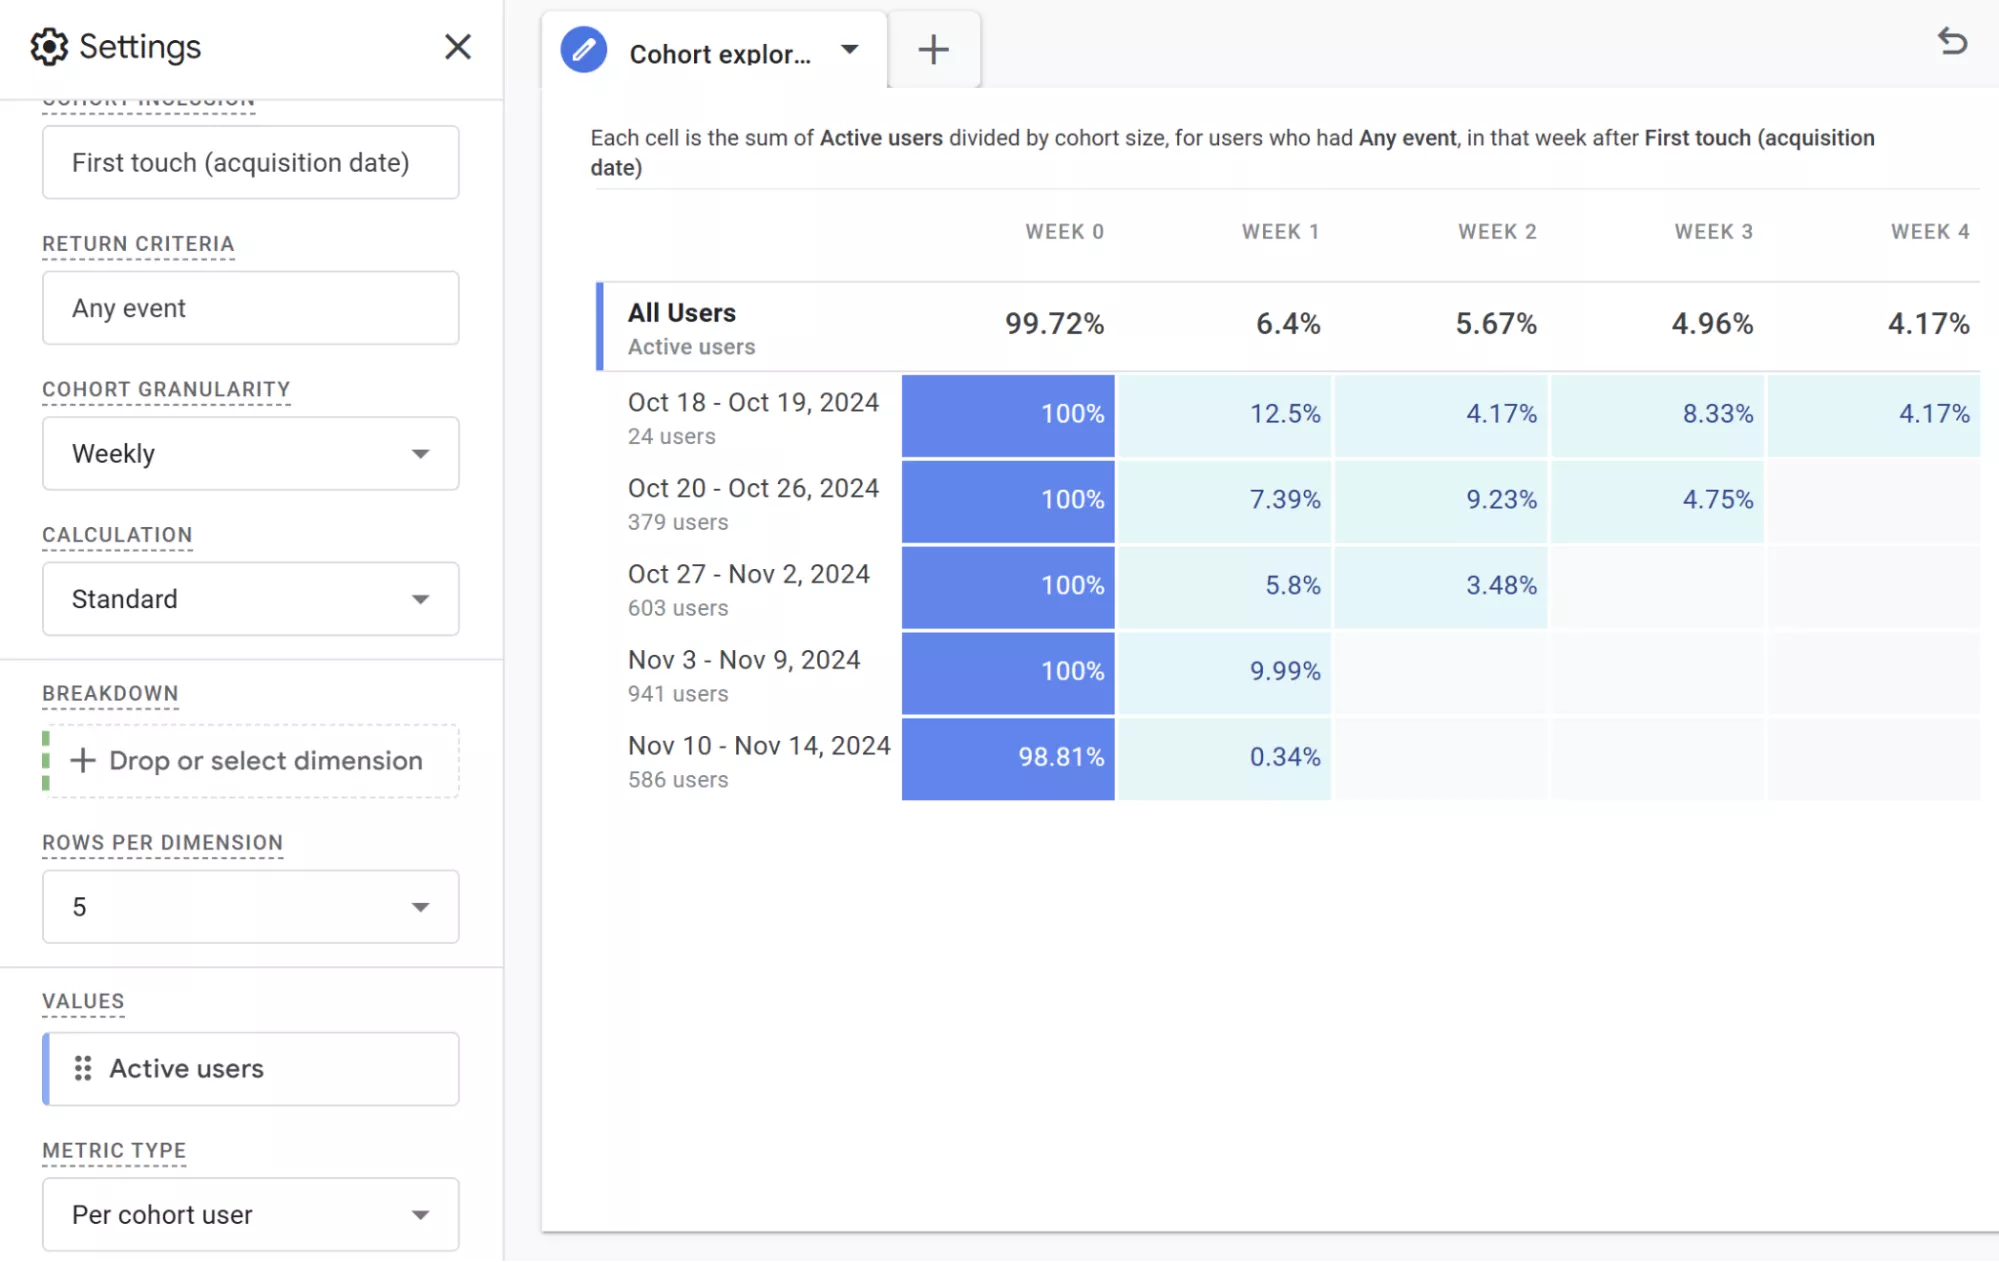Click the WEEK 1 column header
The image size is (1999, 1262).
pyautogui.click(x=1280, y=232)
